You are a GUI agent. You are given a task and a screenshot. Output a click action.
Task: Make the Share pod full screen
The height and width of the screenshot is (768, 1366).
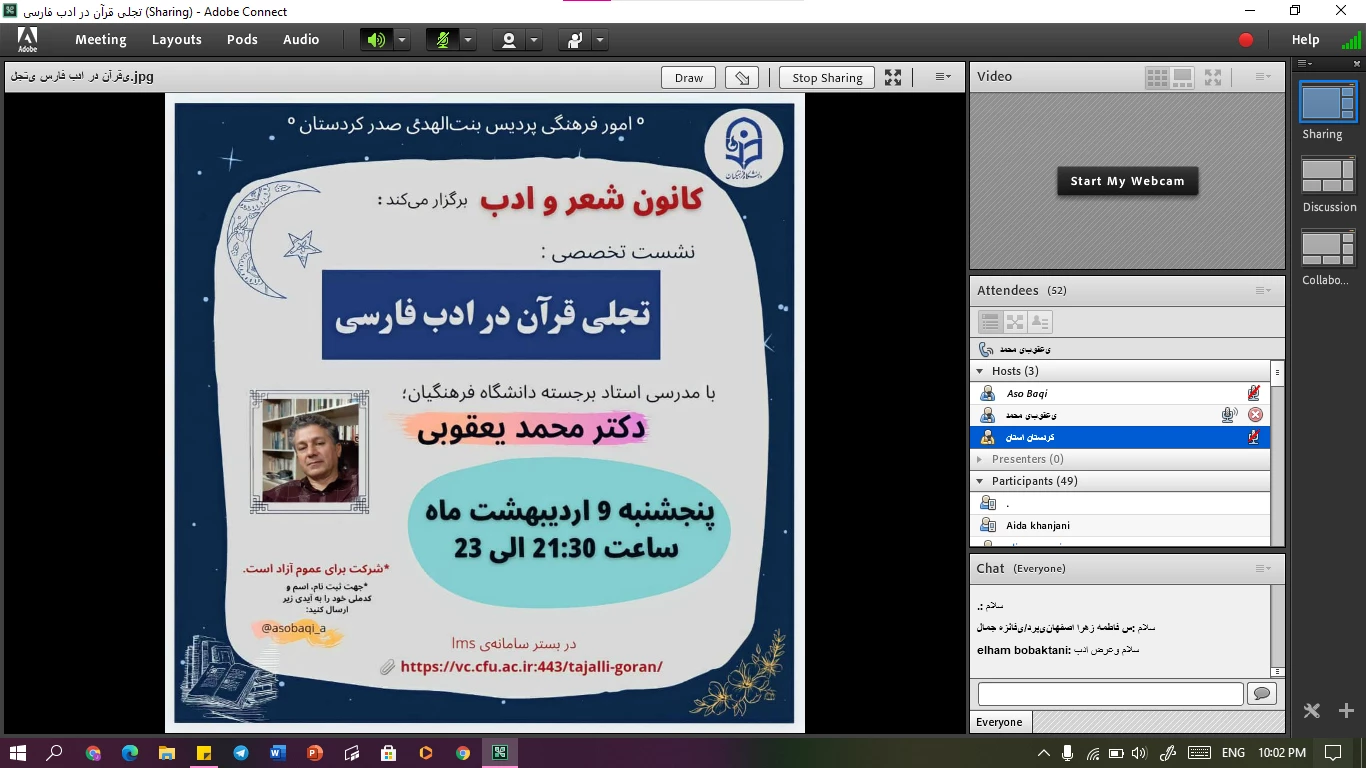click(x=893, y=78)
